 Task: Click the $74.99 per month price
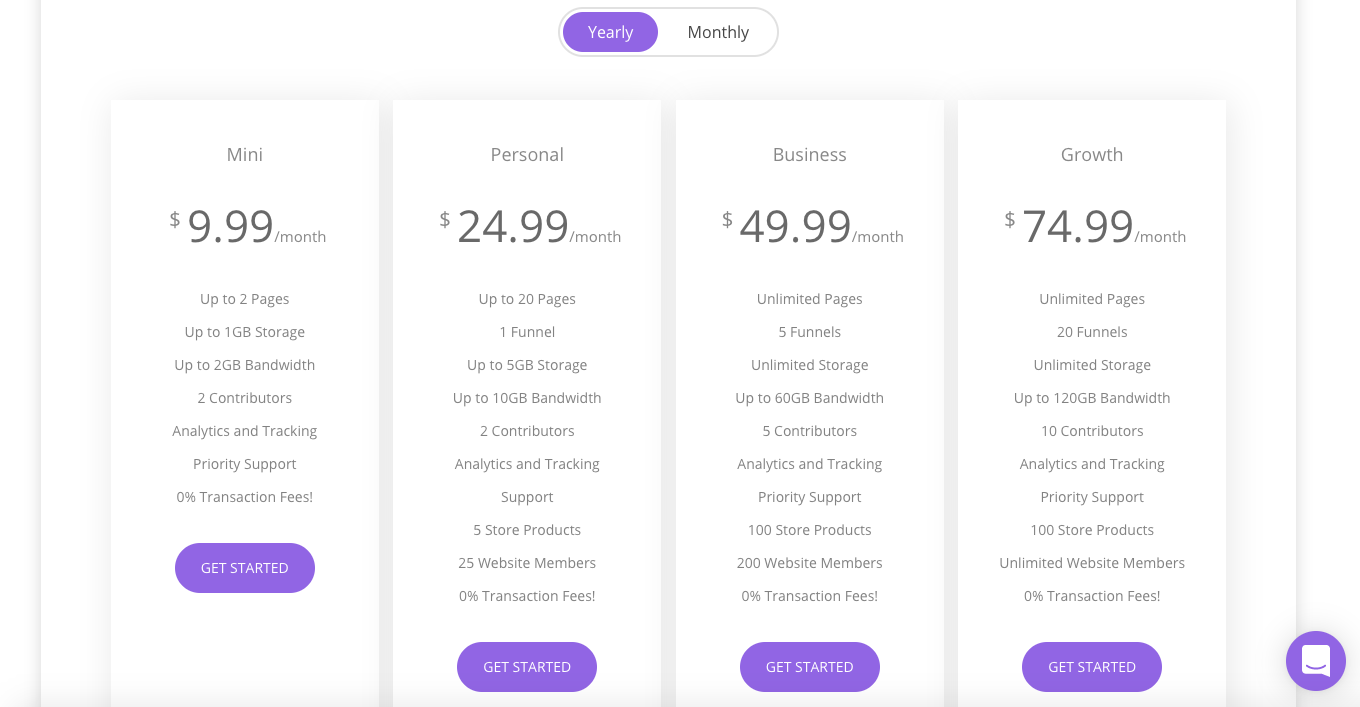1095,227
